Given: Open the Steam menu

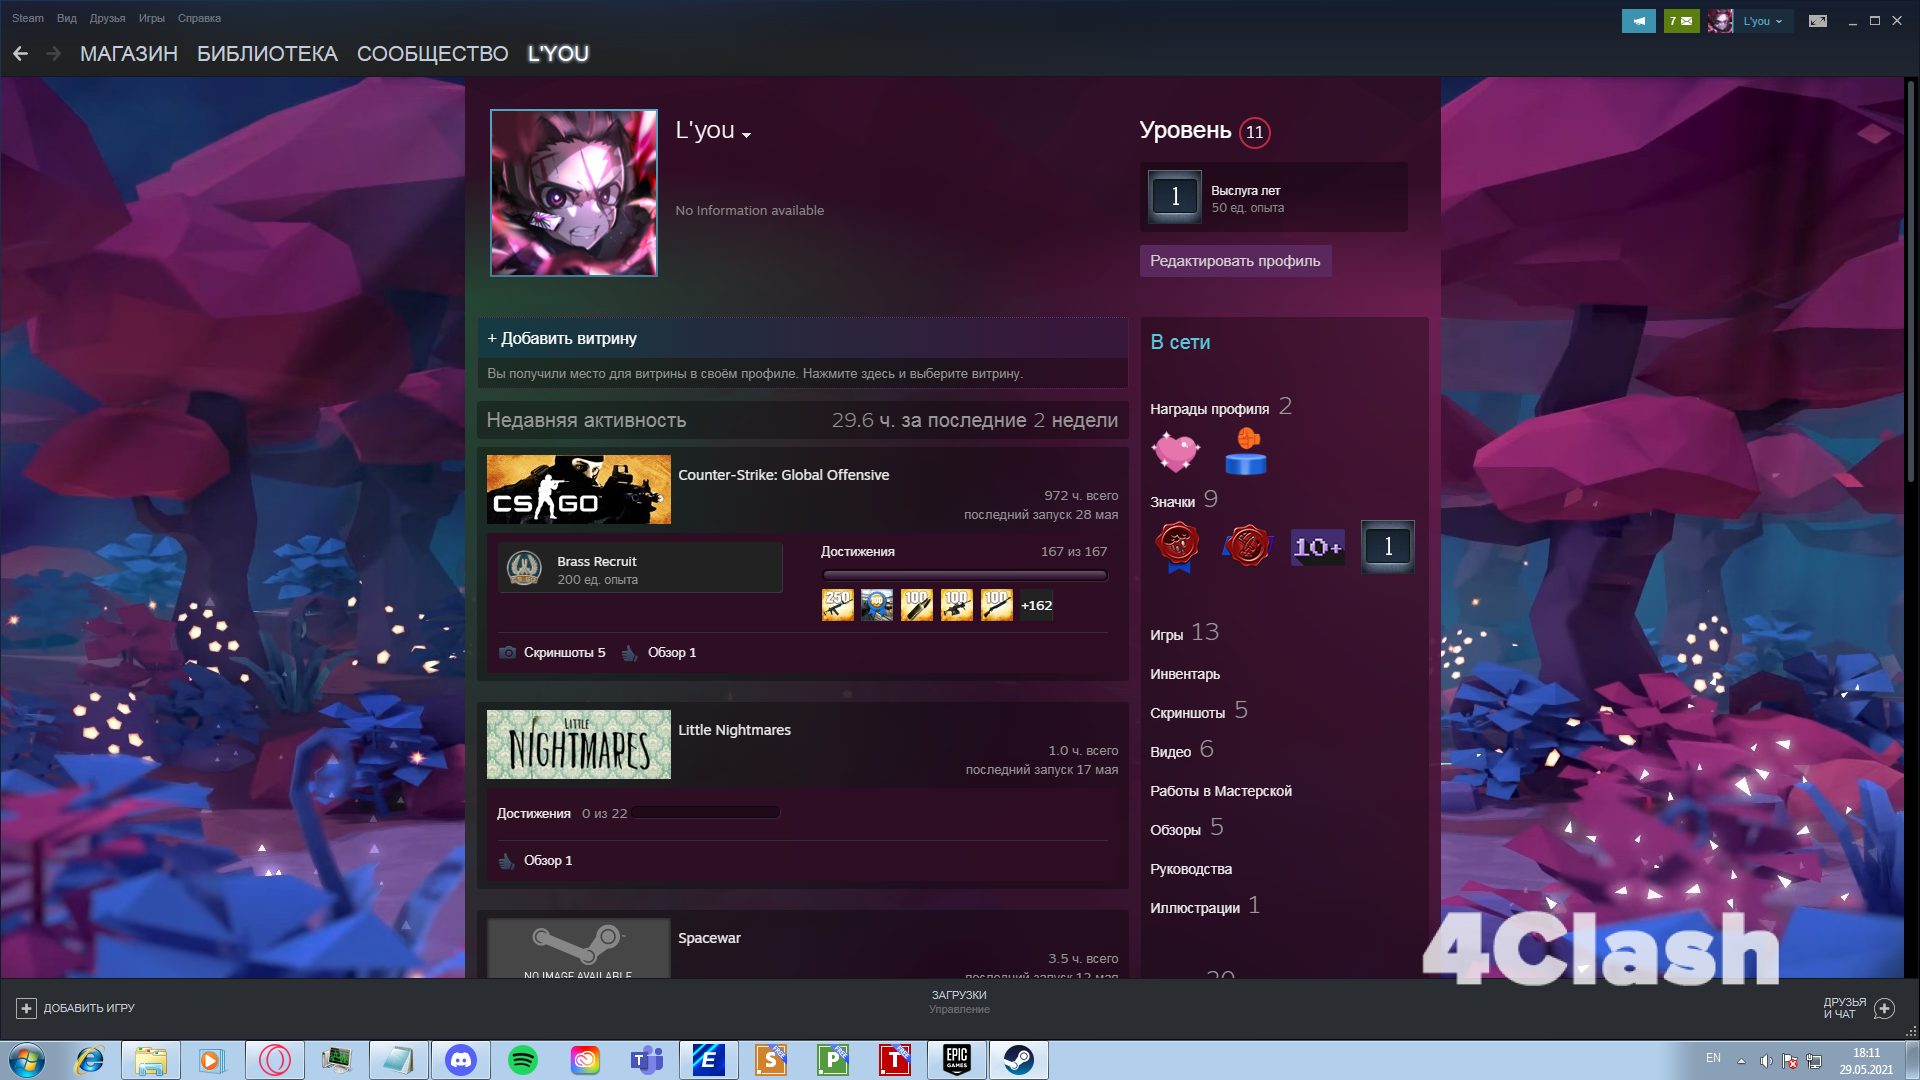Looking at the screenshot, I should (x=28, y=18).
